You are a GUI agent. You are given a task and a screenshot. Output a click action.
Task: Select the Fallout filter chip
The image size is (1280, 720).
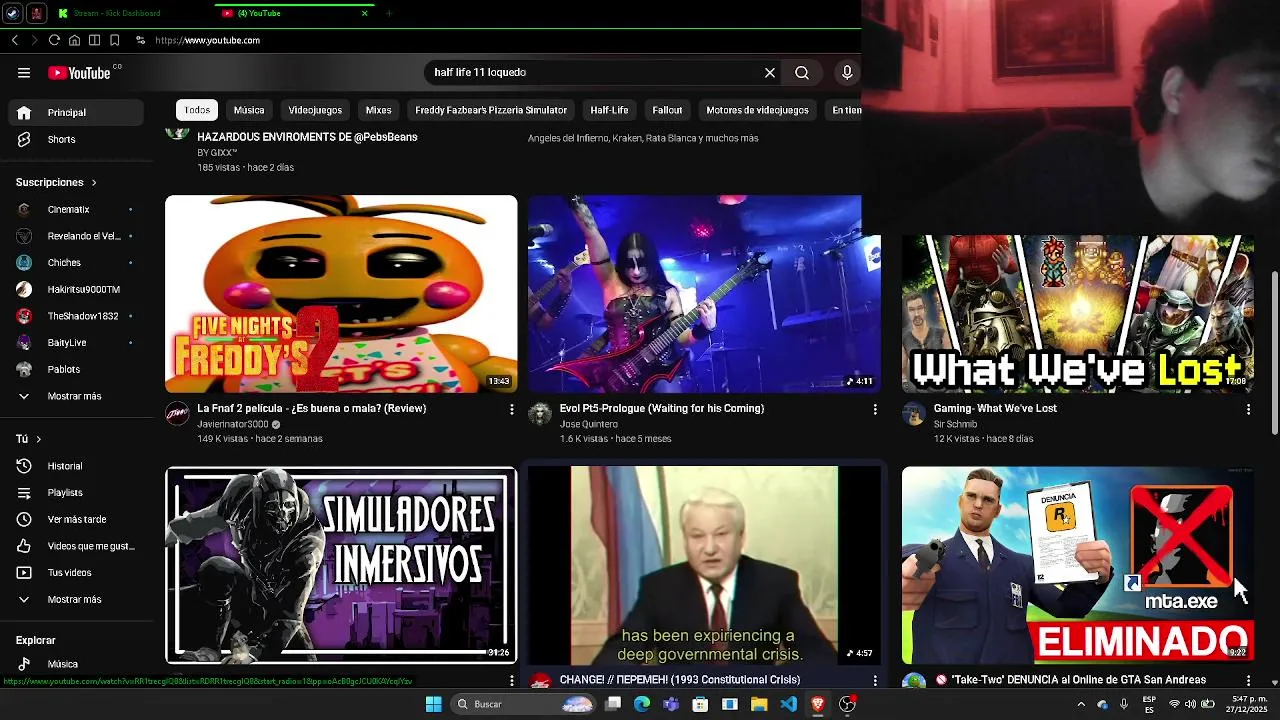click(667, 110)
